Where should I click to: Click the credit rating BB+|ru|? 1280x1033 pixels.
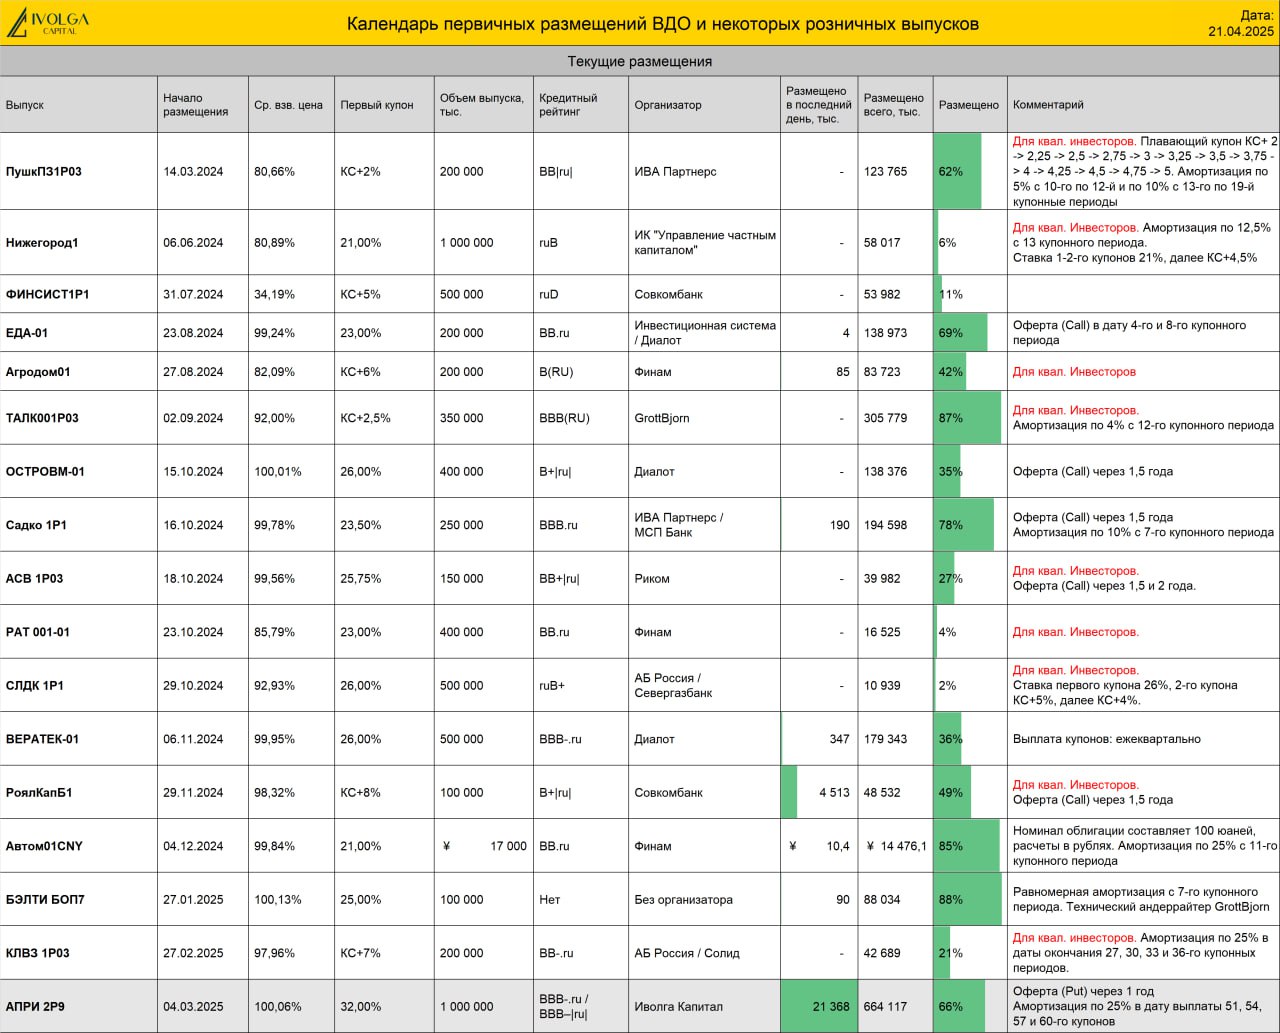point(559,579)
